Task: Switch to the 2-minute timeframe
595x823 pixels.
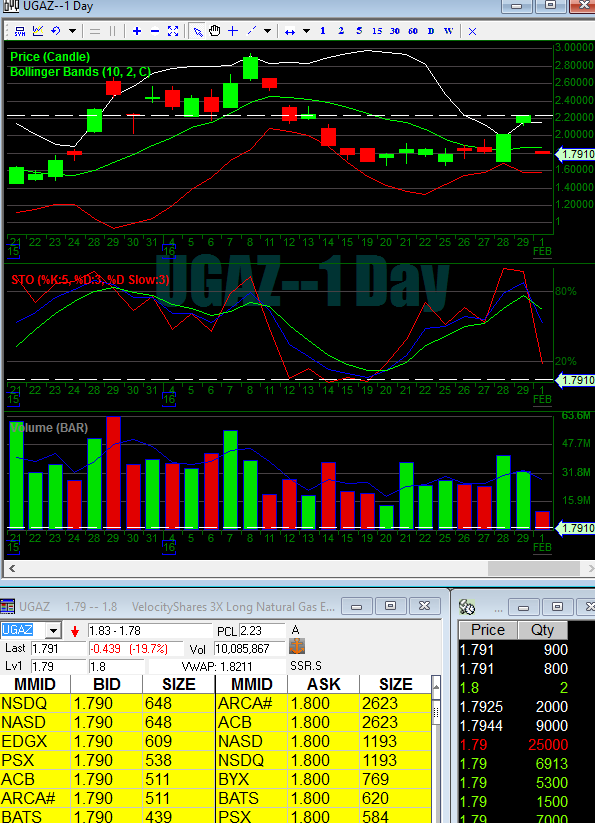Action: point(341,31)
